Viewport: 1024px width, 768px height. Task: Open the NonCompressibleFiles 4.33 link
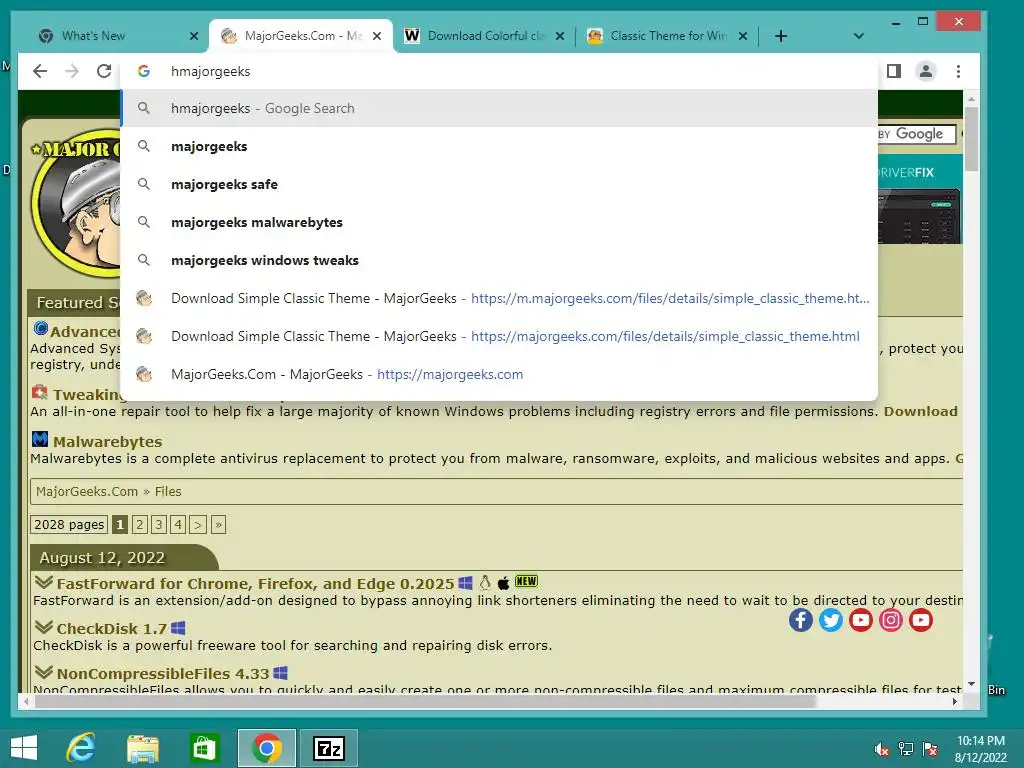[x=163, y=674]
